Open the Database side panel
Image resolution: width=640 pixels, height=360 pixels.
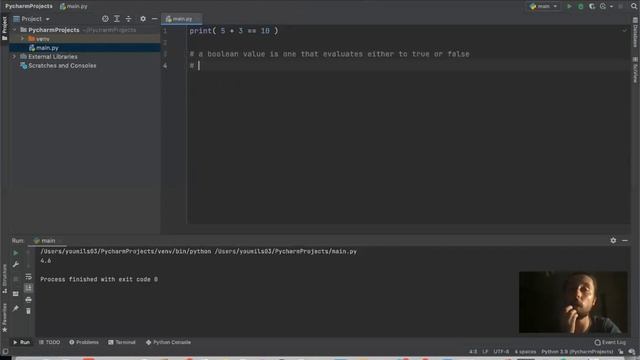(635, 32)
